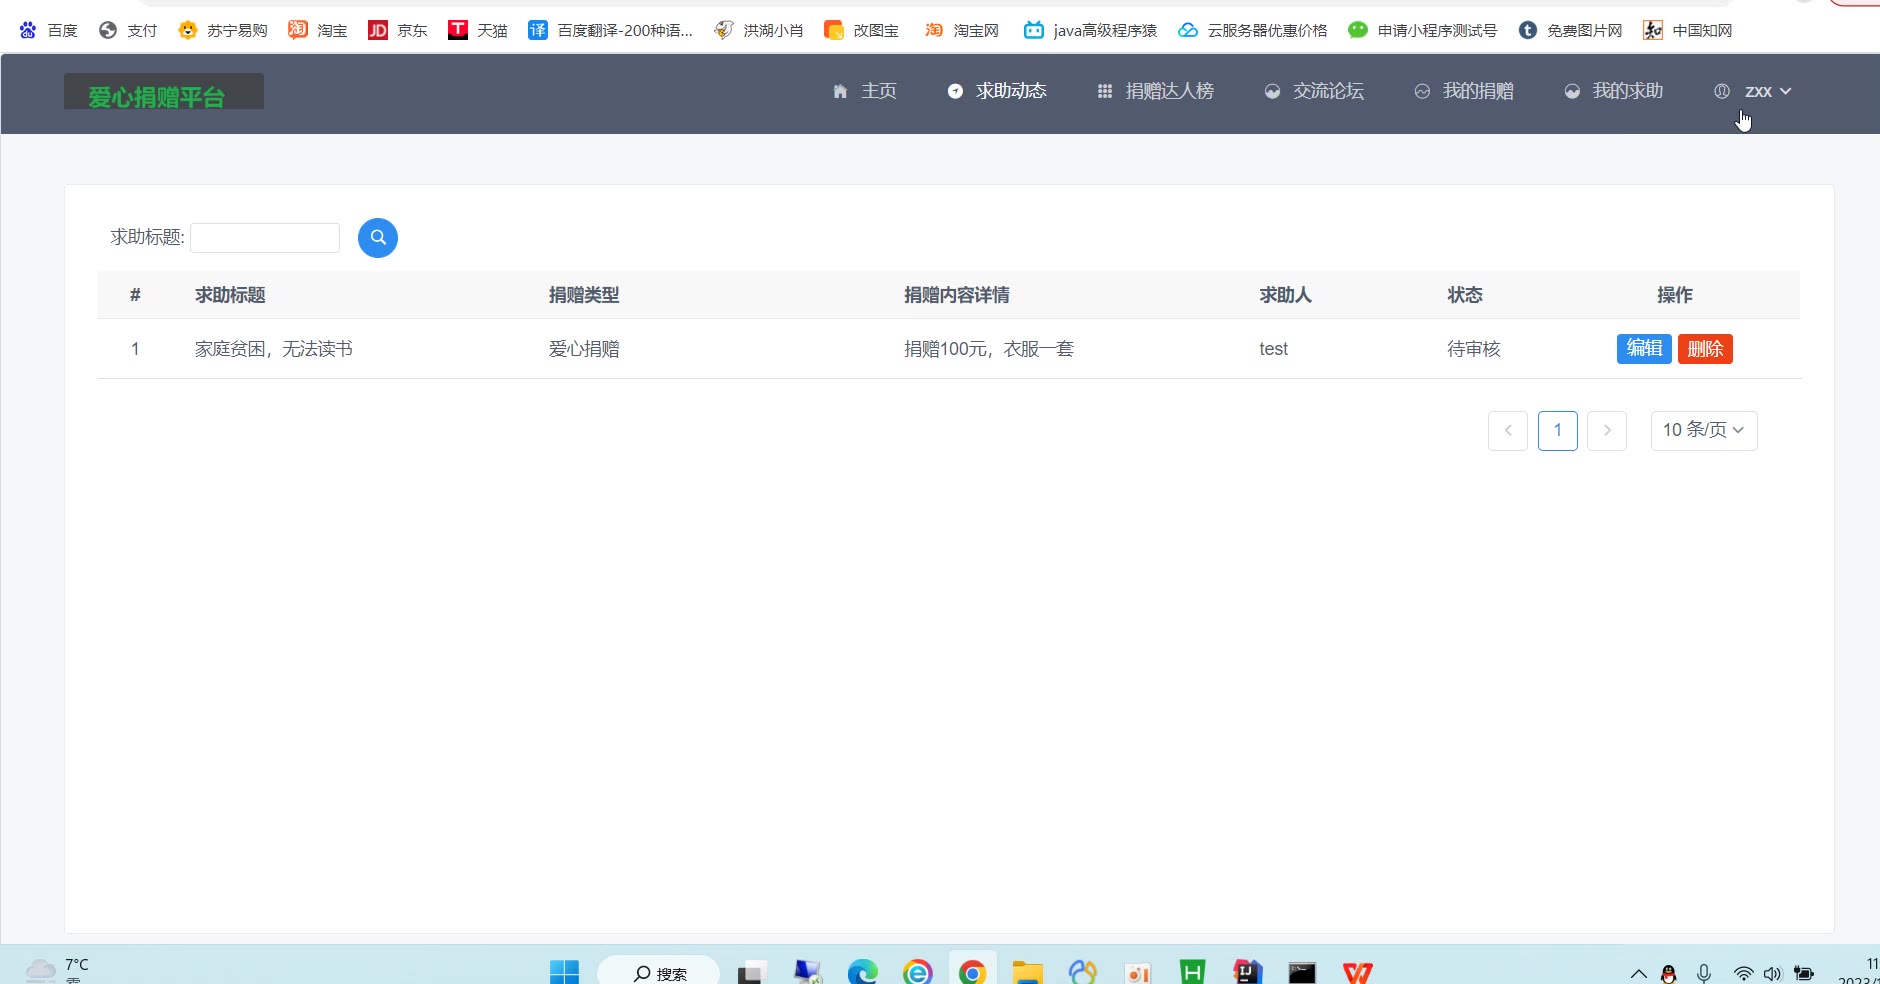Open Wi-Fi network settings in tray
The height and width of the screenshot is (984, 1880).
click(x=1743, y=974)
